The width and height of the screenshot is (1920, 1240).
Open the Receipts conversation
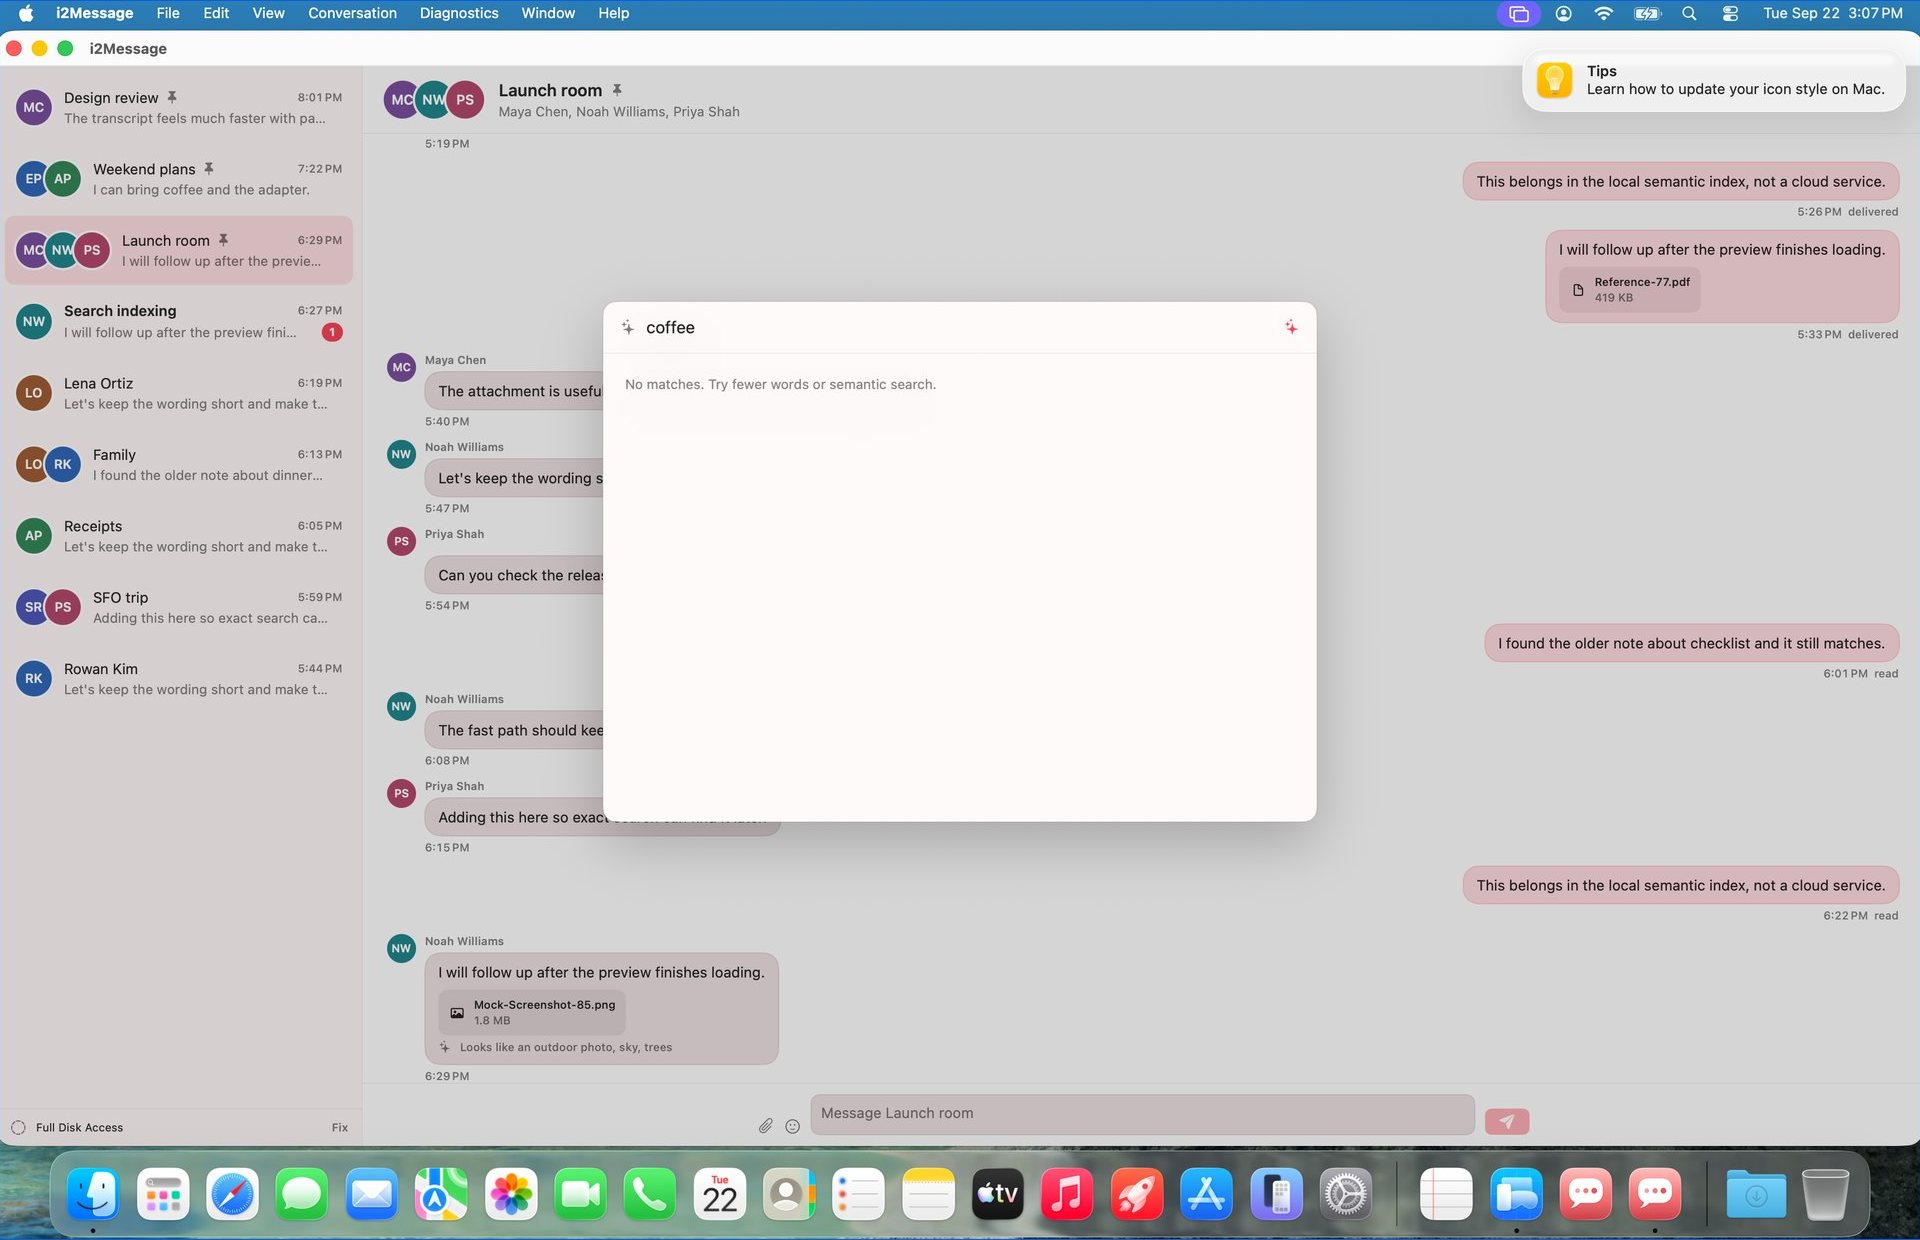pos(180,536)
